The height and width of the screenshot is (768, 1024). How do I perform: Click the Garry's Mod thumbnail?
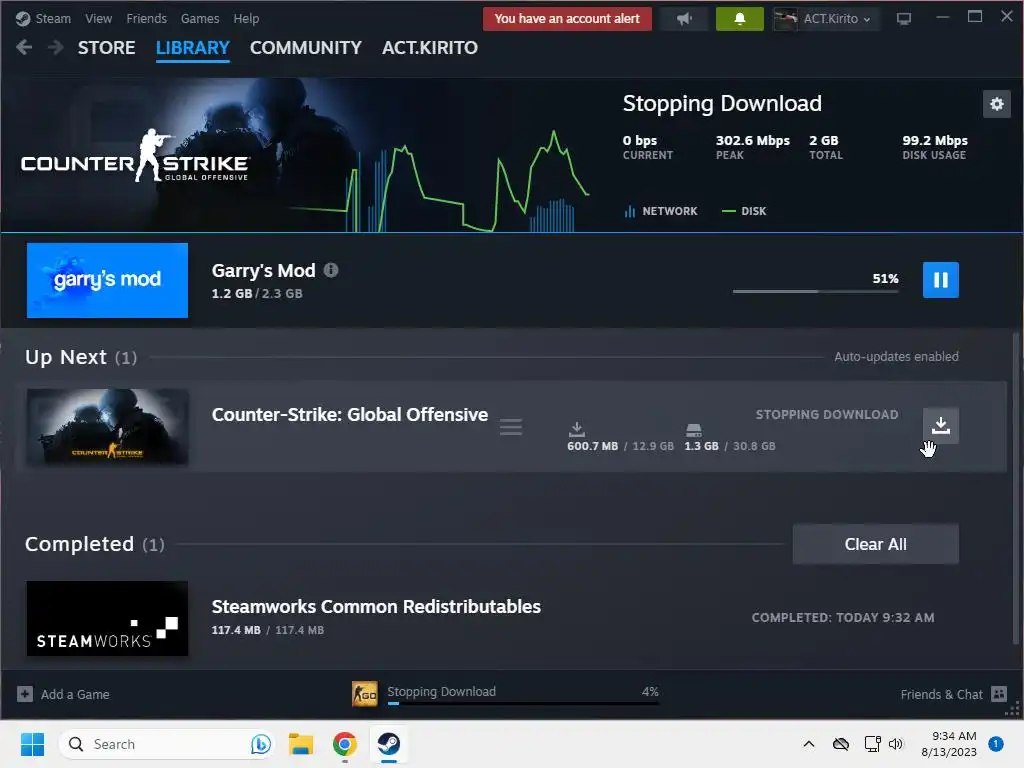point(107,280)
